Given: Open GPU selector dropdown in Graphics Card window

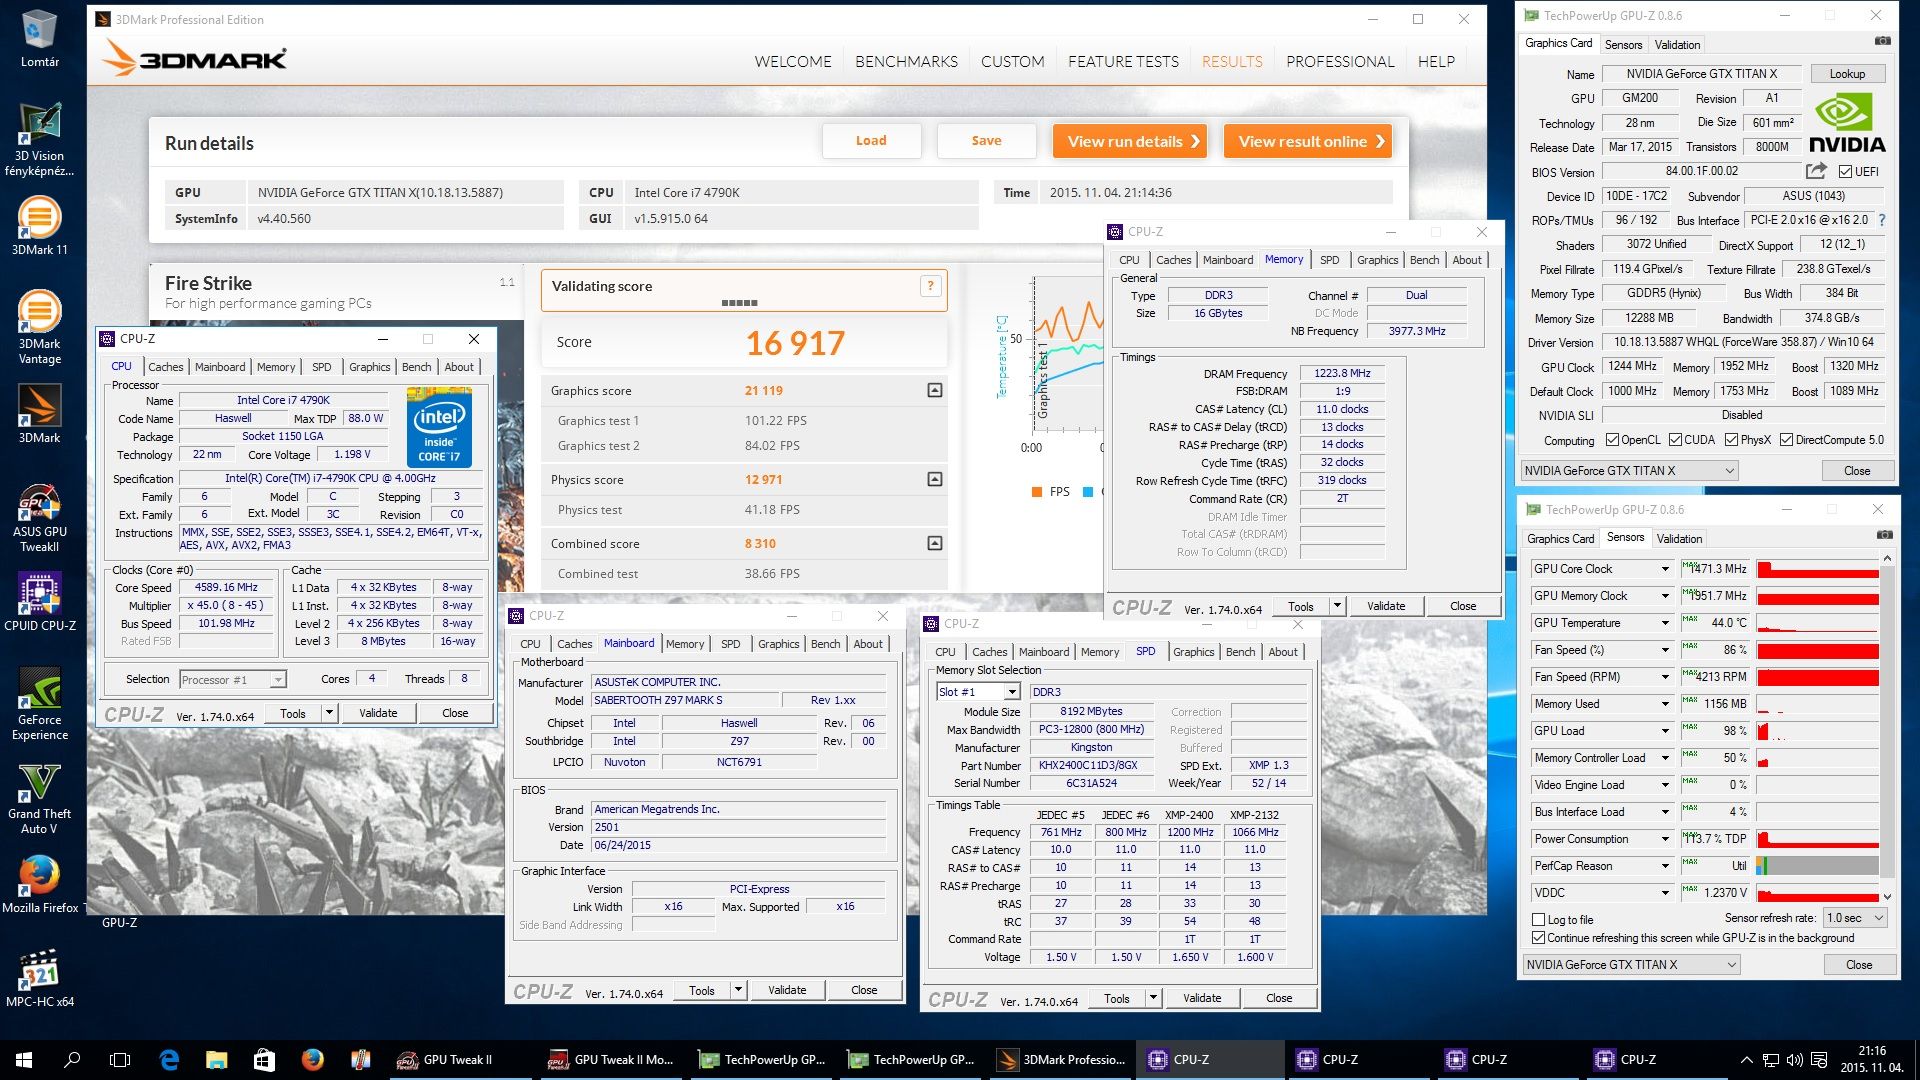Looking at the screenshot, I should pos(1629,471).
